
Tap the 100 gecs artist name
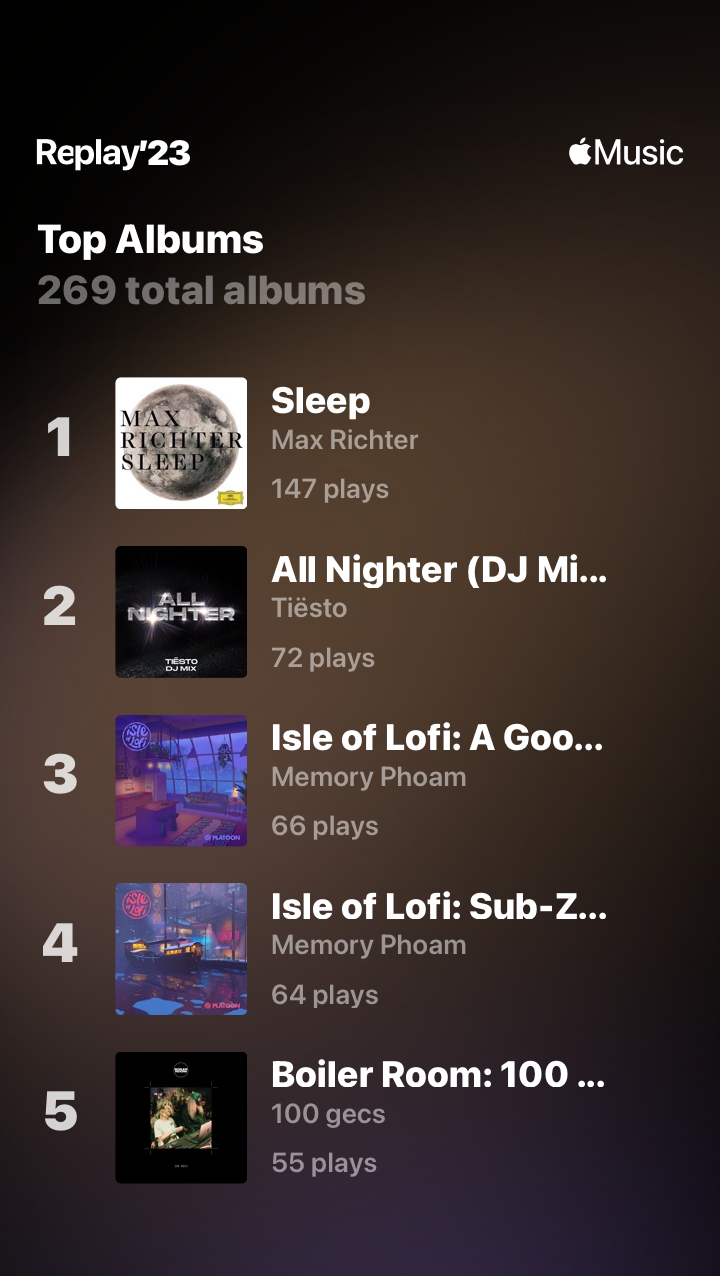(x=328, y=1114)
